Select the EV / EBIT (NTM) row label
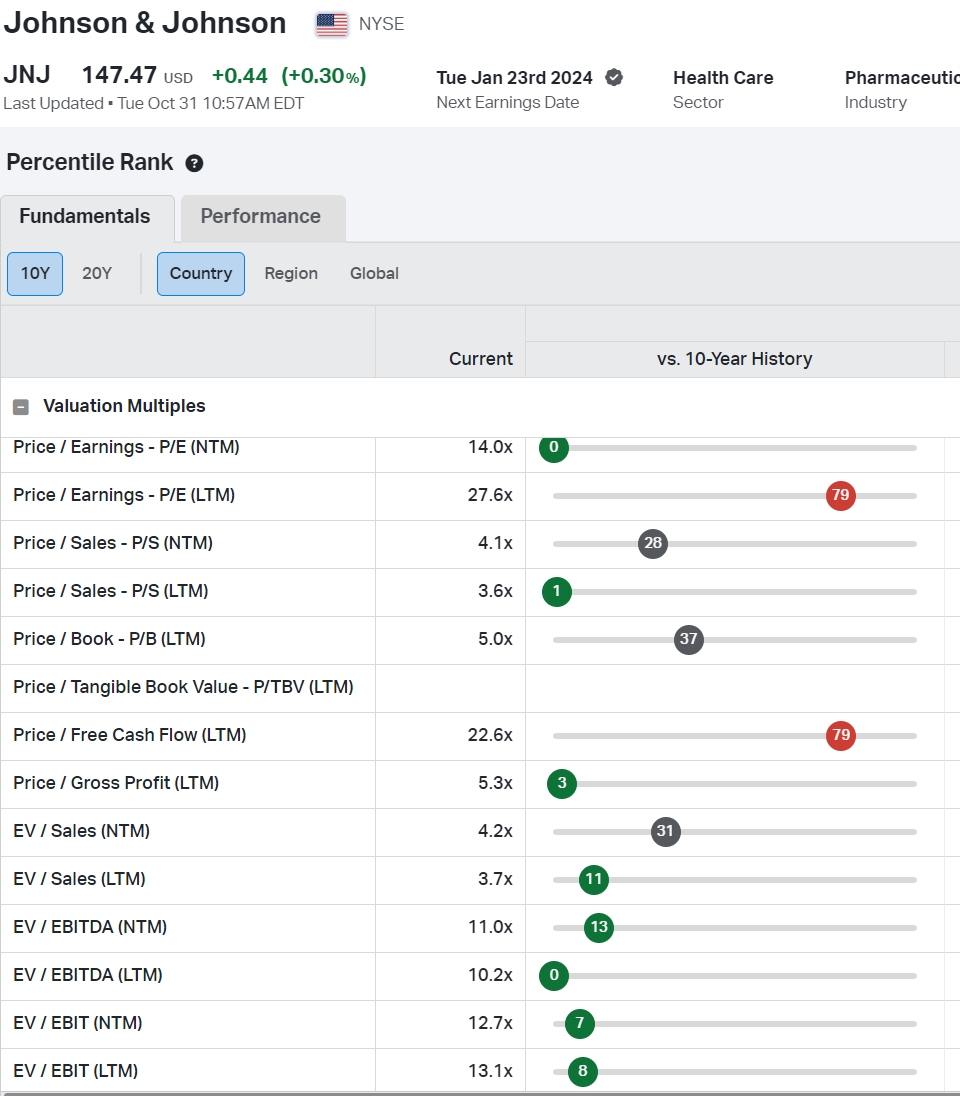This screenshot has height=1096, width=960. 78,1023
